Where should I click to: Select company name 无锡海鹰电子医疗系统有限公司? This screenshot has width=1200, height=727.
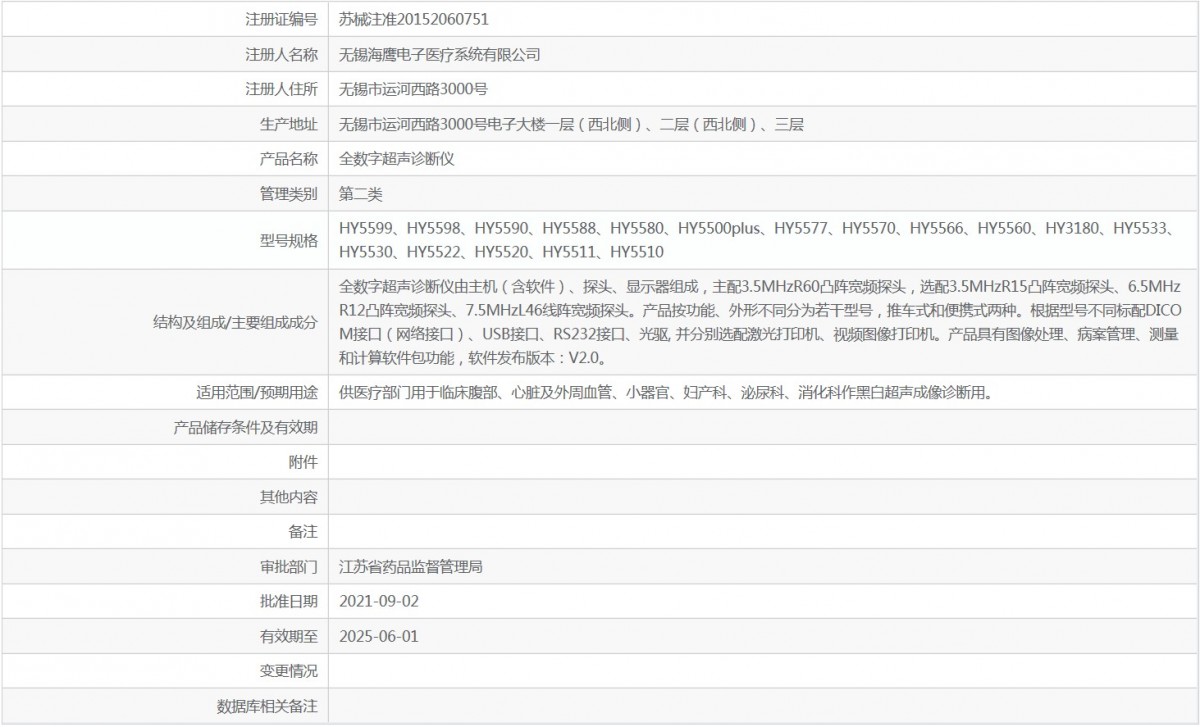pos(440,54)
